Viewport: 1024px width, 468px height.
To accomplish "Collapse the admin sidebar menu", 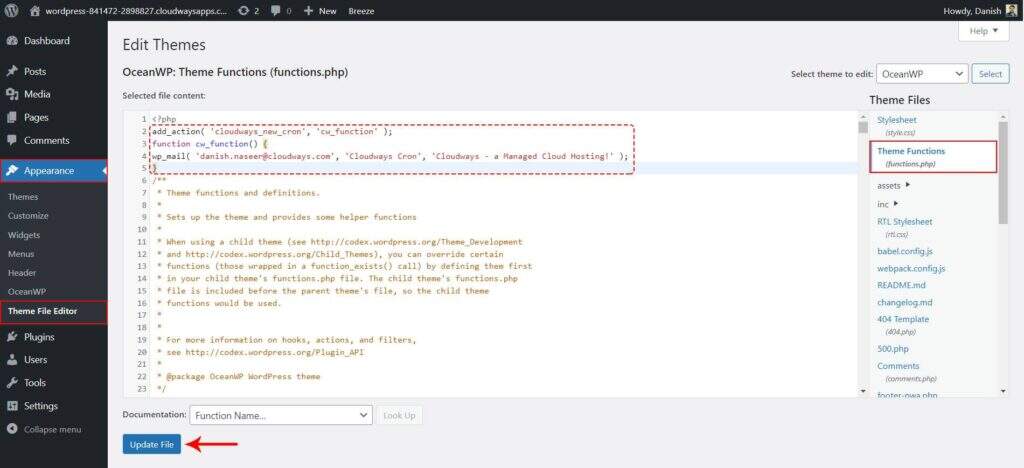I will tap(51, 429).
